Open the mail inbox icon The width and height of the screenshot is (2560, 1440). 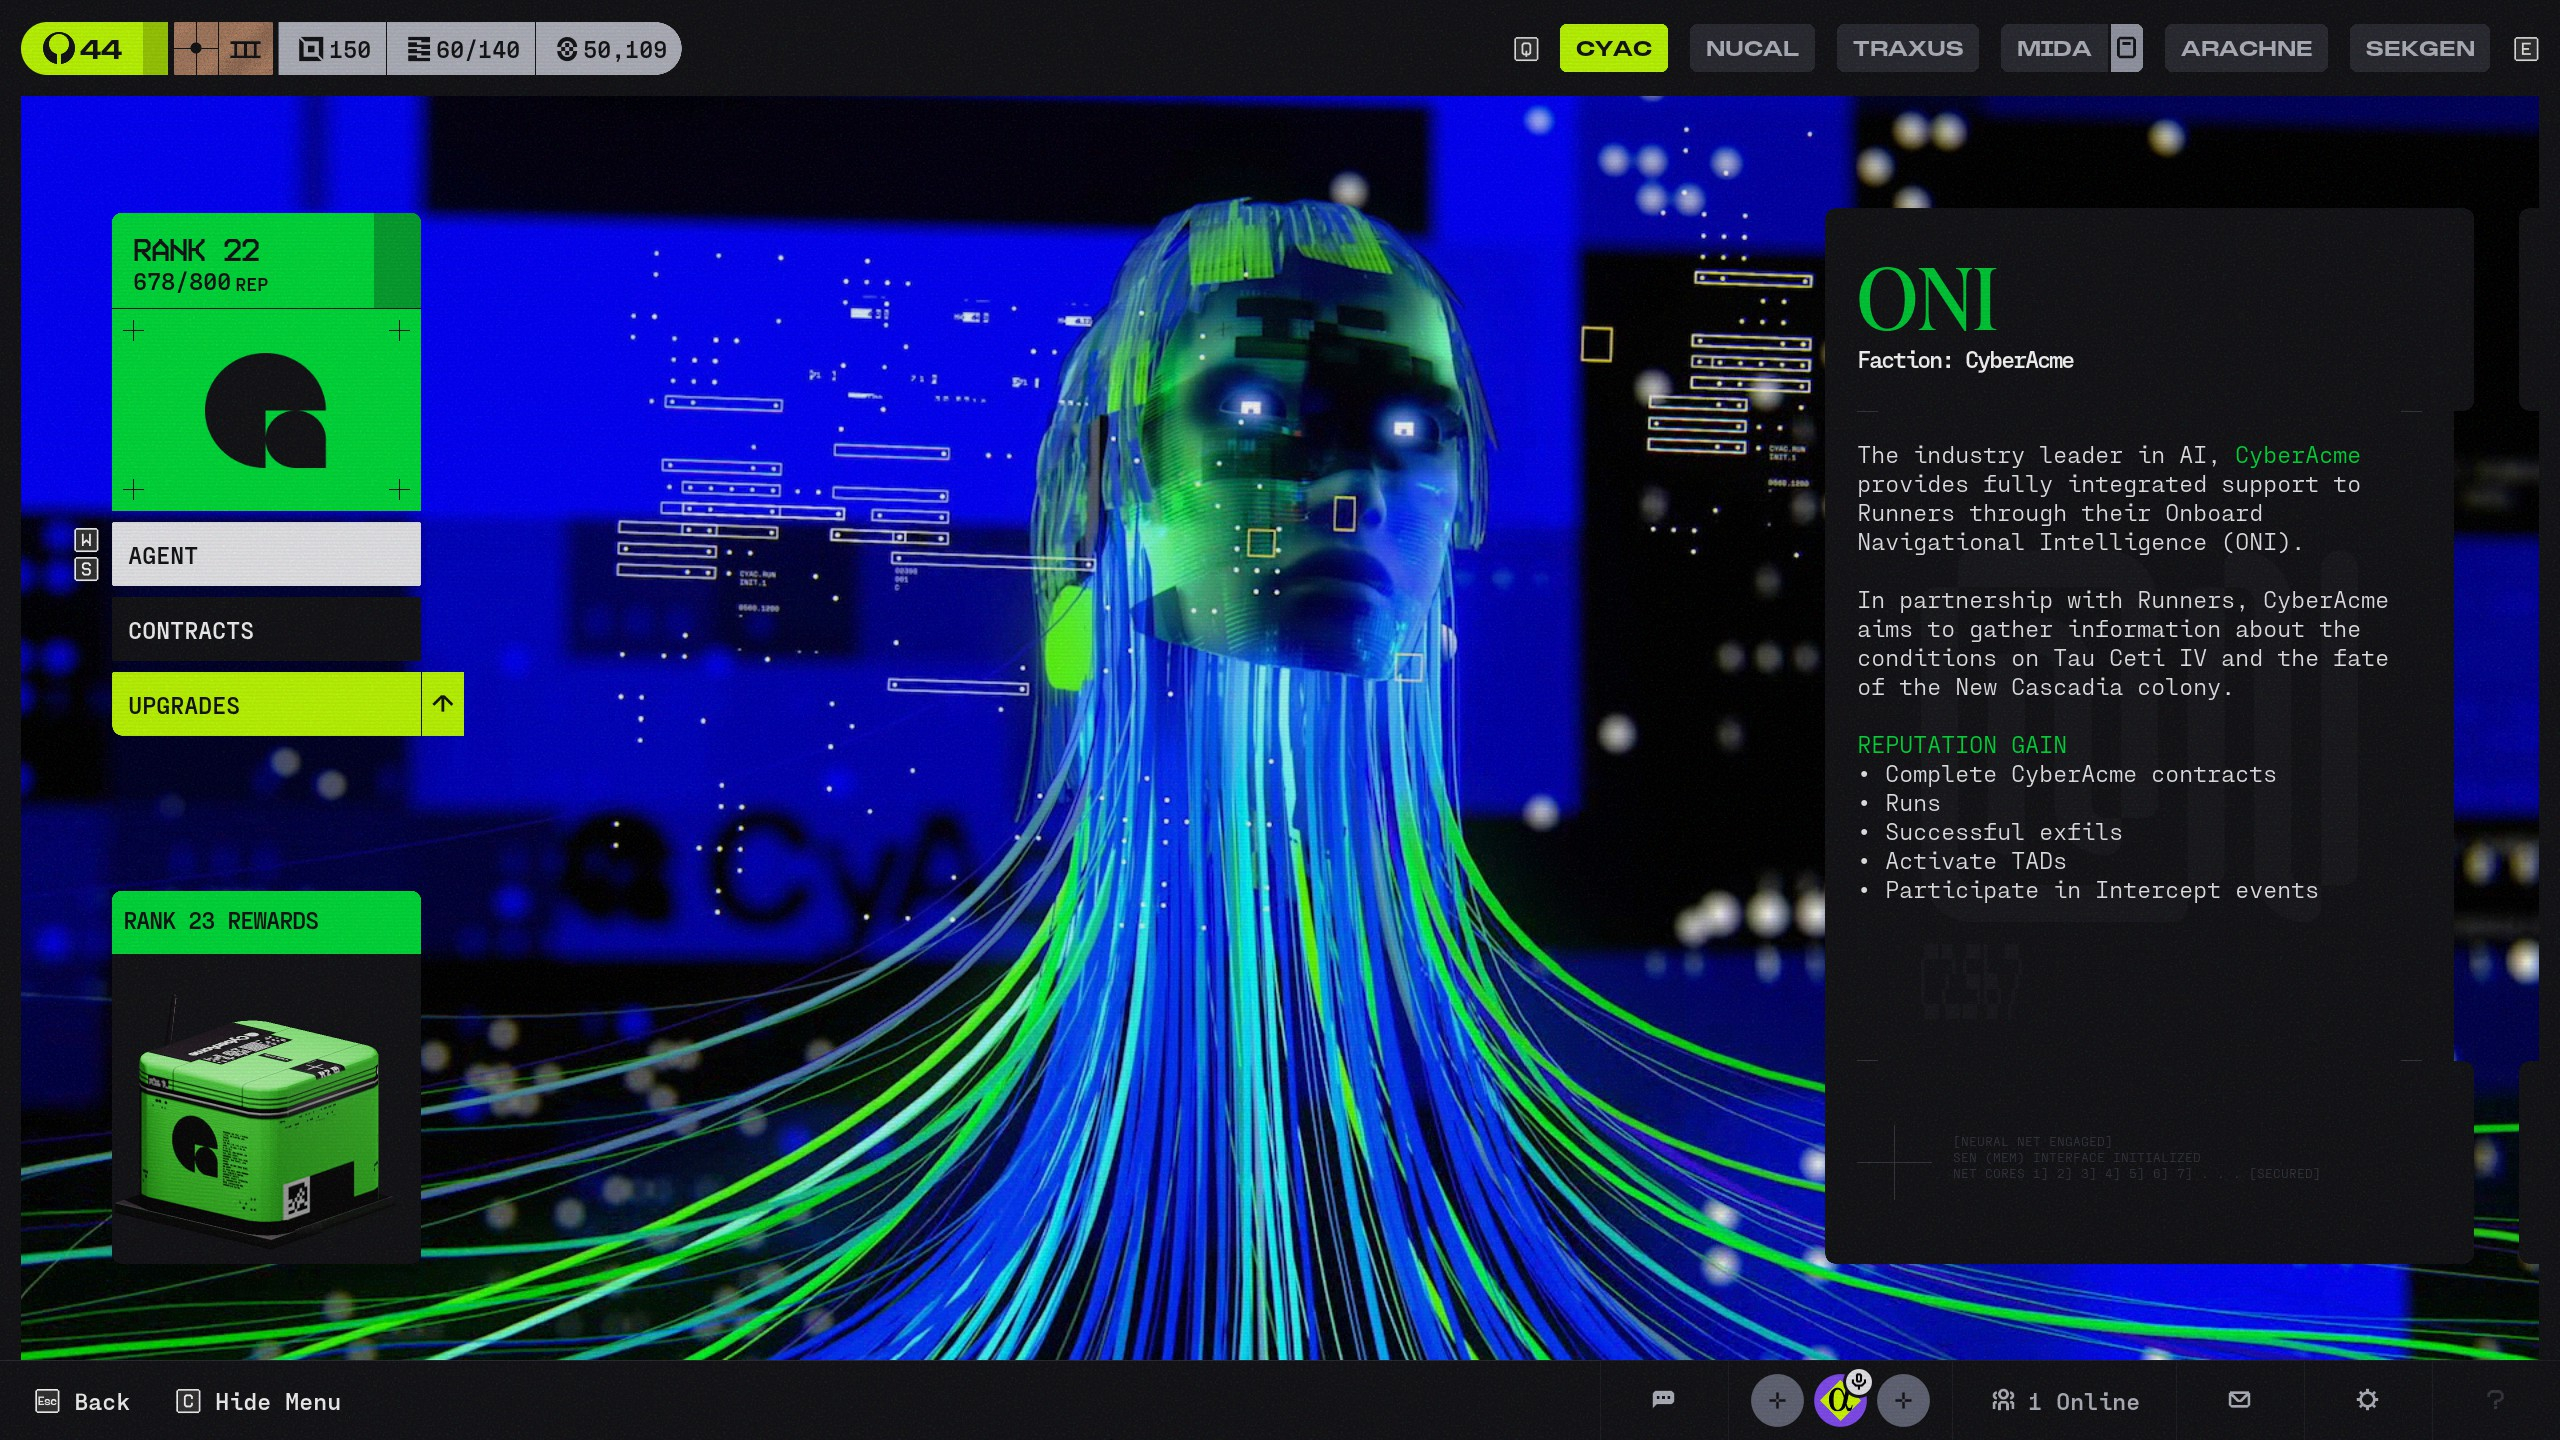[x=2239, y=1399]
